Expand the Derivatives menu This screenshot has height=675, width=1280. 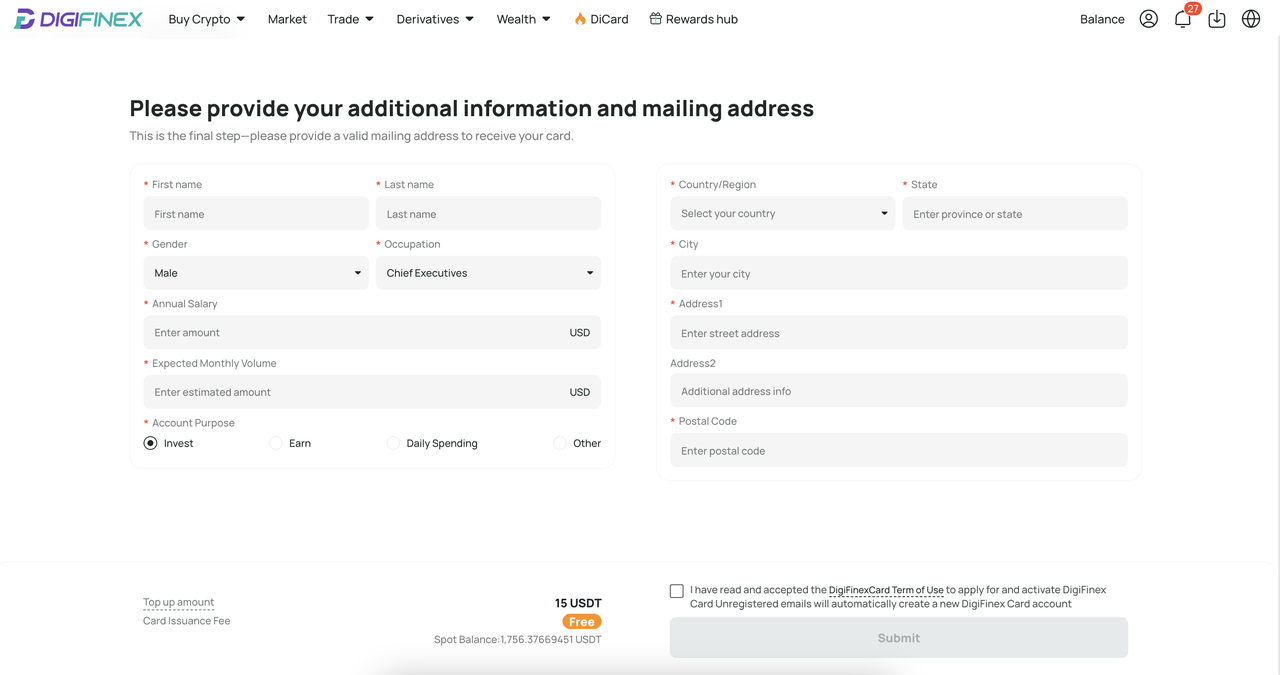435,19
